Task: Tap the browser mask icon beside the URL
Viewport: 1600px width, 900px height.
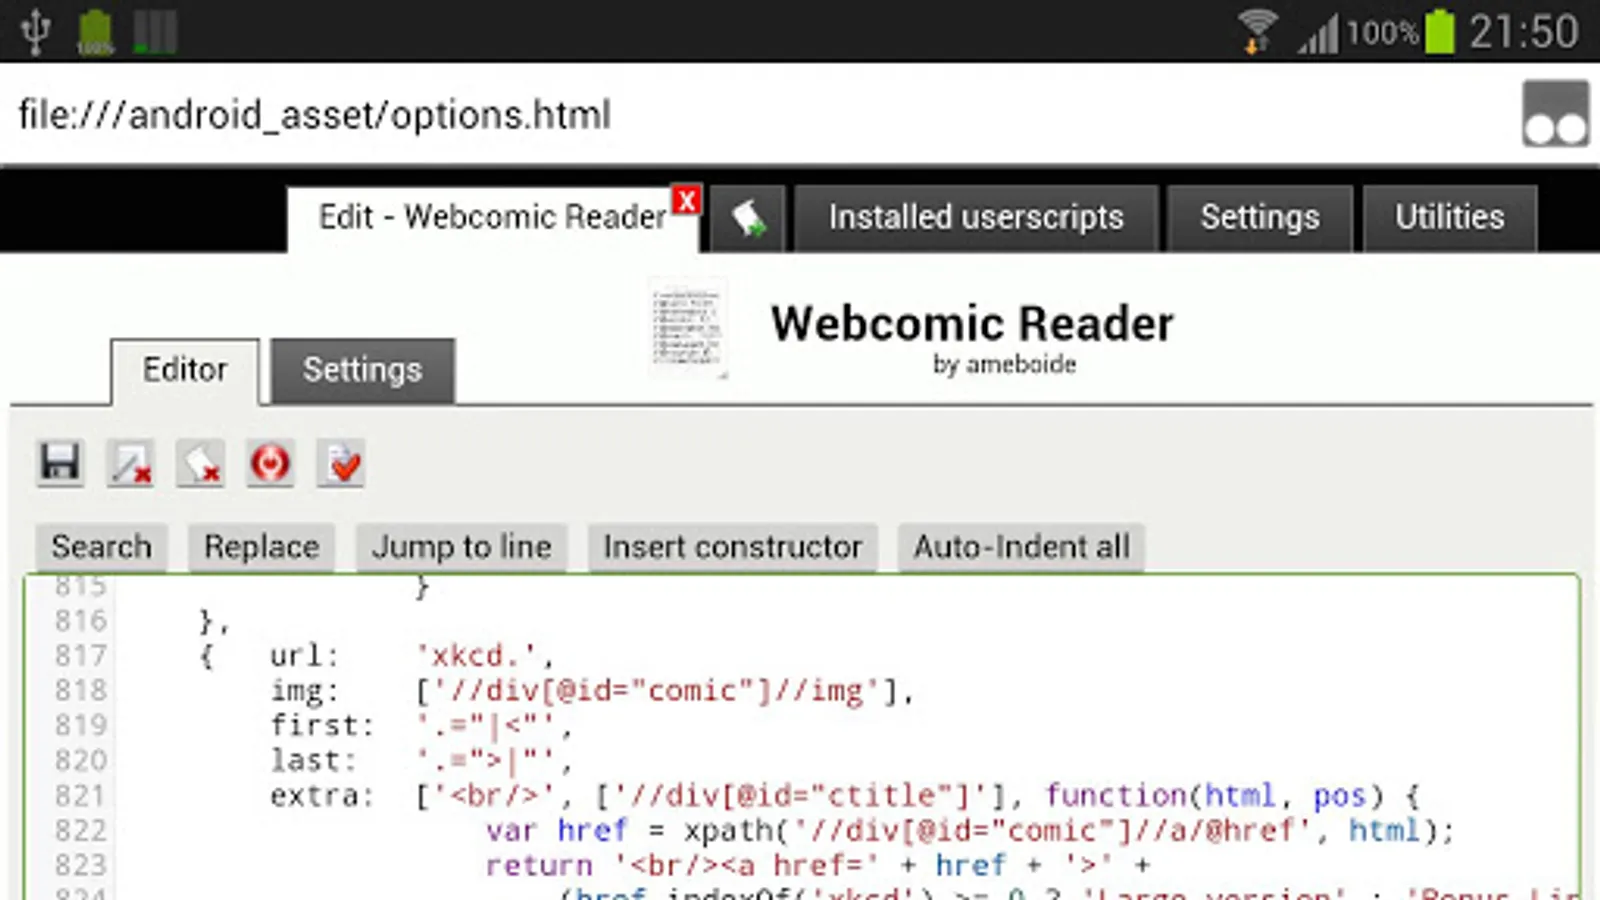Action: [x=1555, y=114]
